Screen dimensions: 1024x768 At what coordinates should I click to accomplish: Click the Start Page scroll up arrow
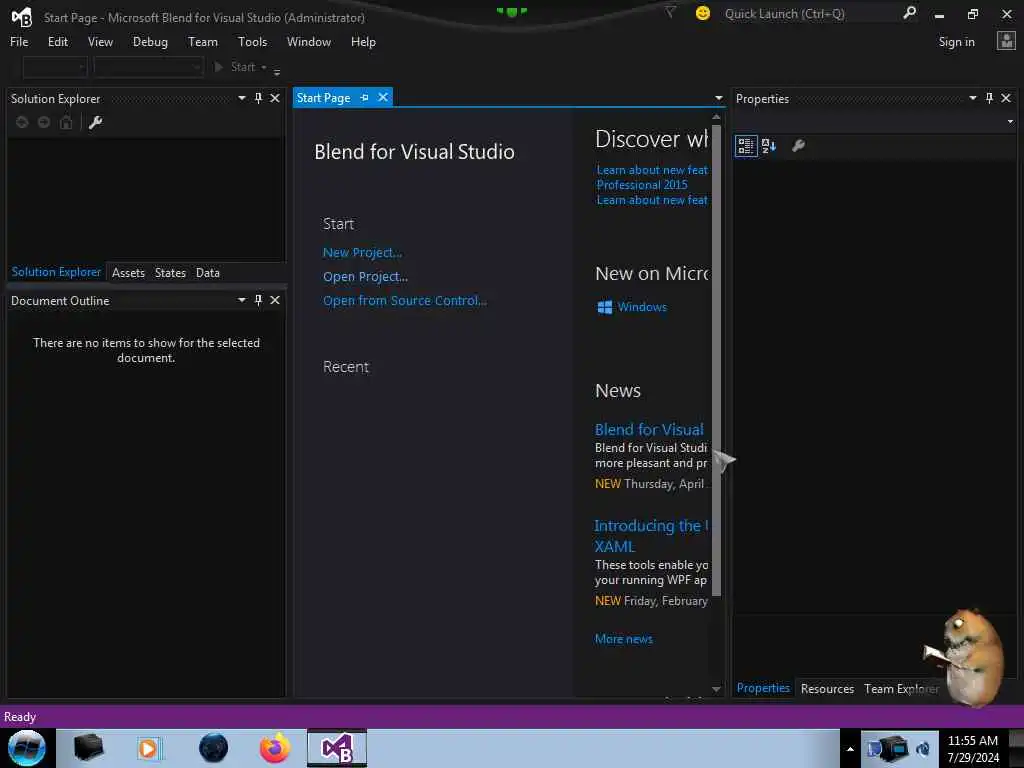[716, 118]
